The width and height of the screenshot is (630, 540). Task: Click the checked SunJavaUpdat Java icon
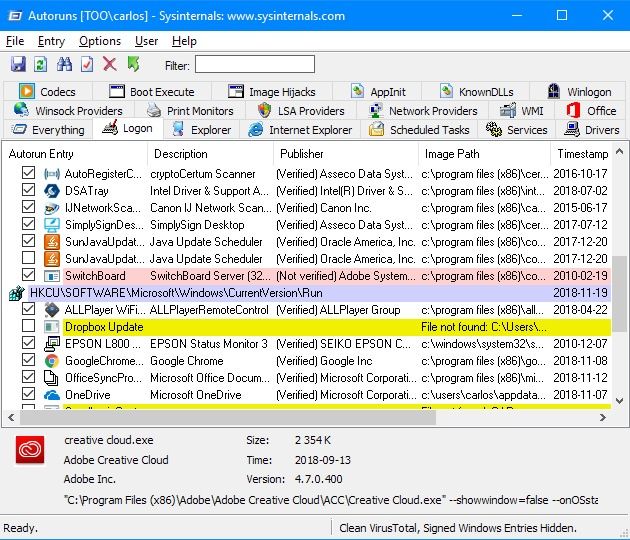52,242
